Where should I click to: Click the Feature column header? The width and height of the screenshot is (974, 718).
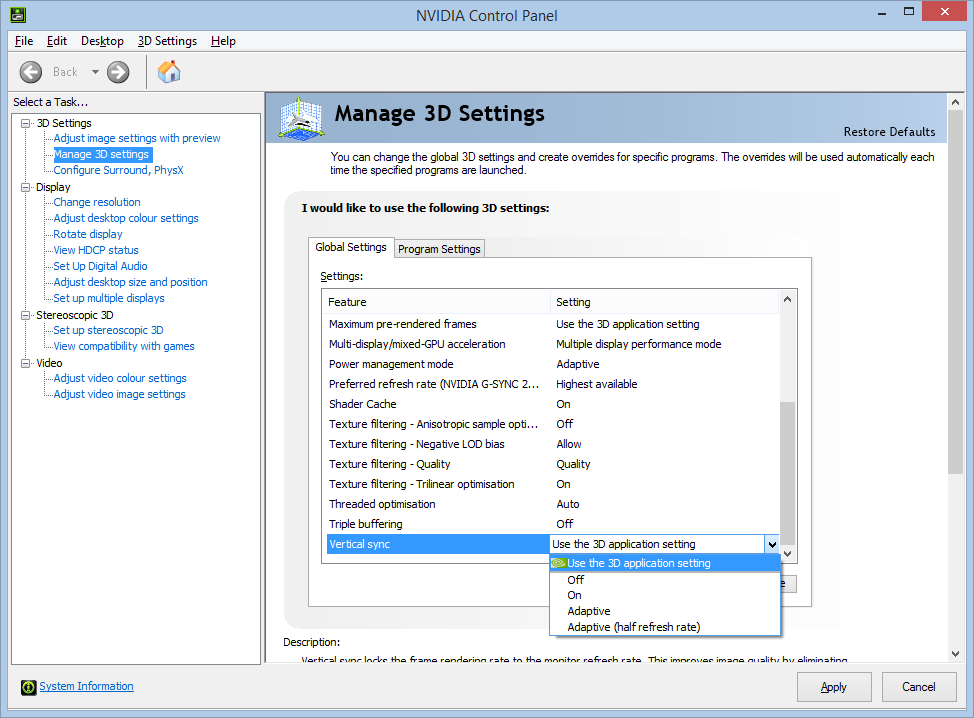(x=437, y=302)
